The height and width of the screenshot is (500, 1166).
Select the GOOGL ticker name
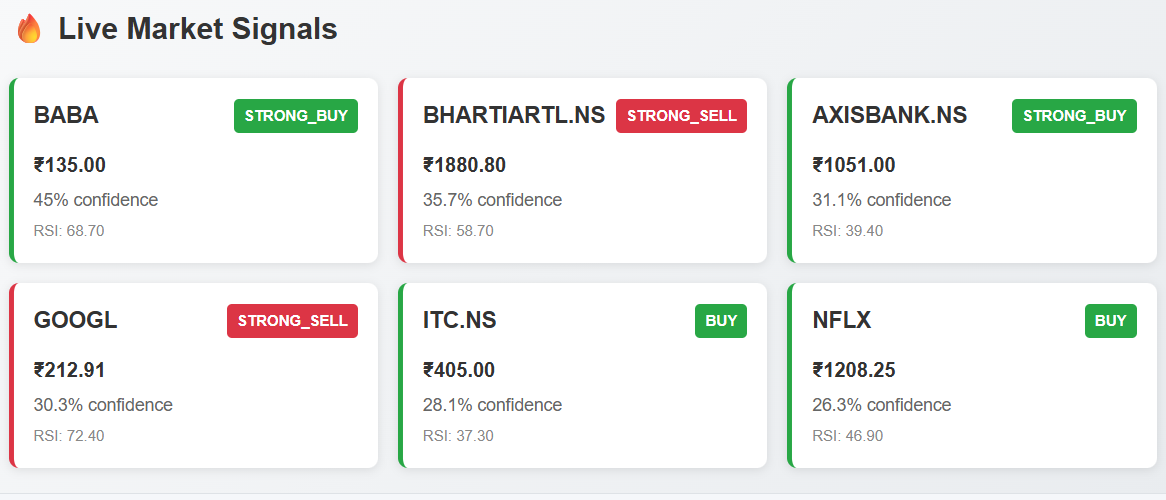tap(76, 321)
